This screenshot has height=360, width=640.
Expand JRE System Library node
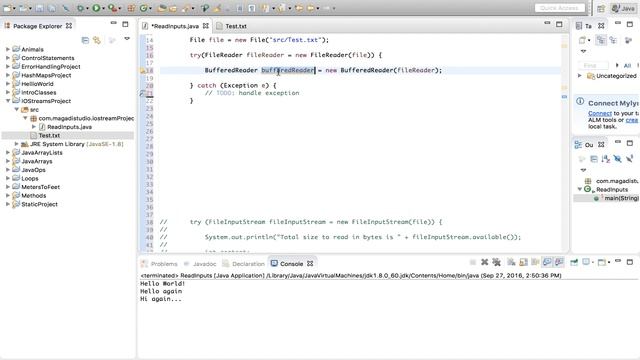(16, 144)
